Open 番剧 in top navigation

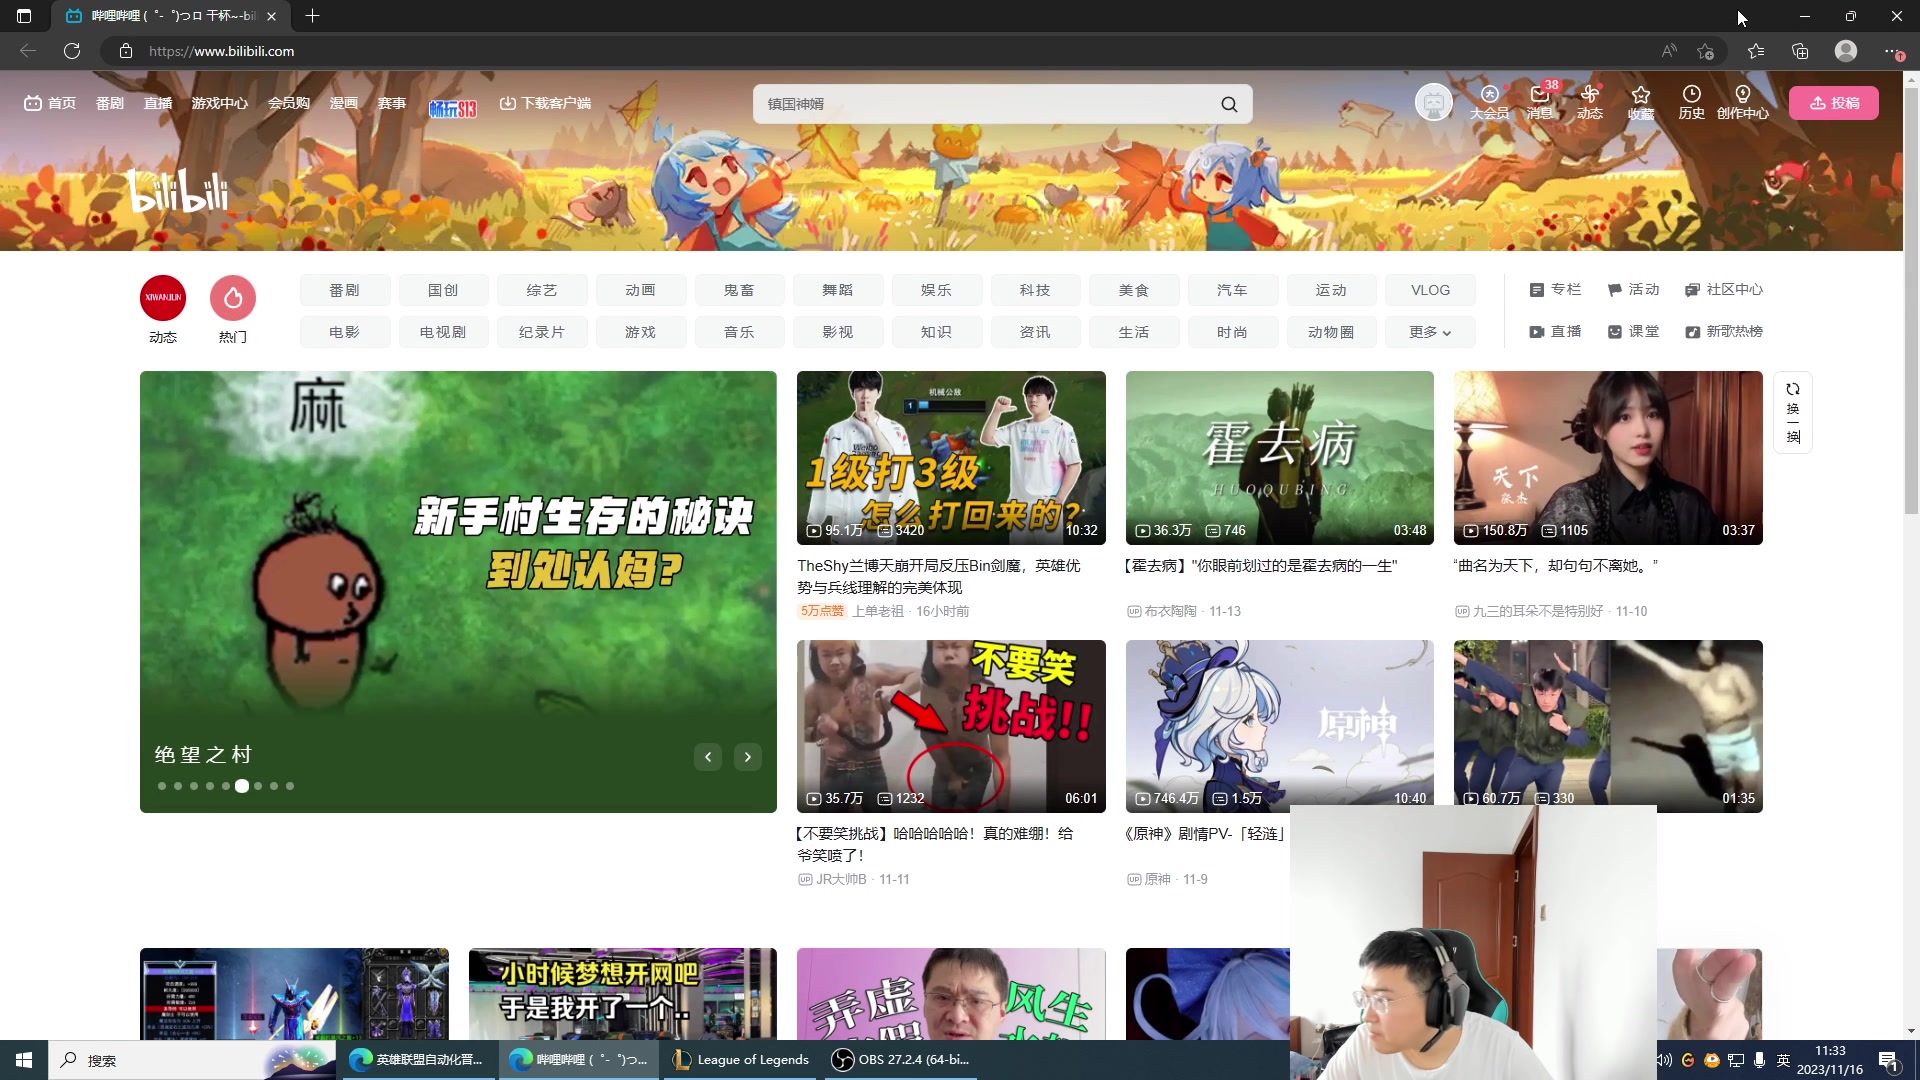[x=110, y=103]
